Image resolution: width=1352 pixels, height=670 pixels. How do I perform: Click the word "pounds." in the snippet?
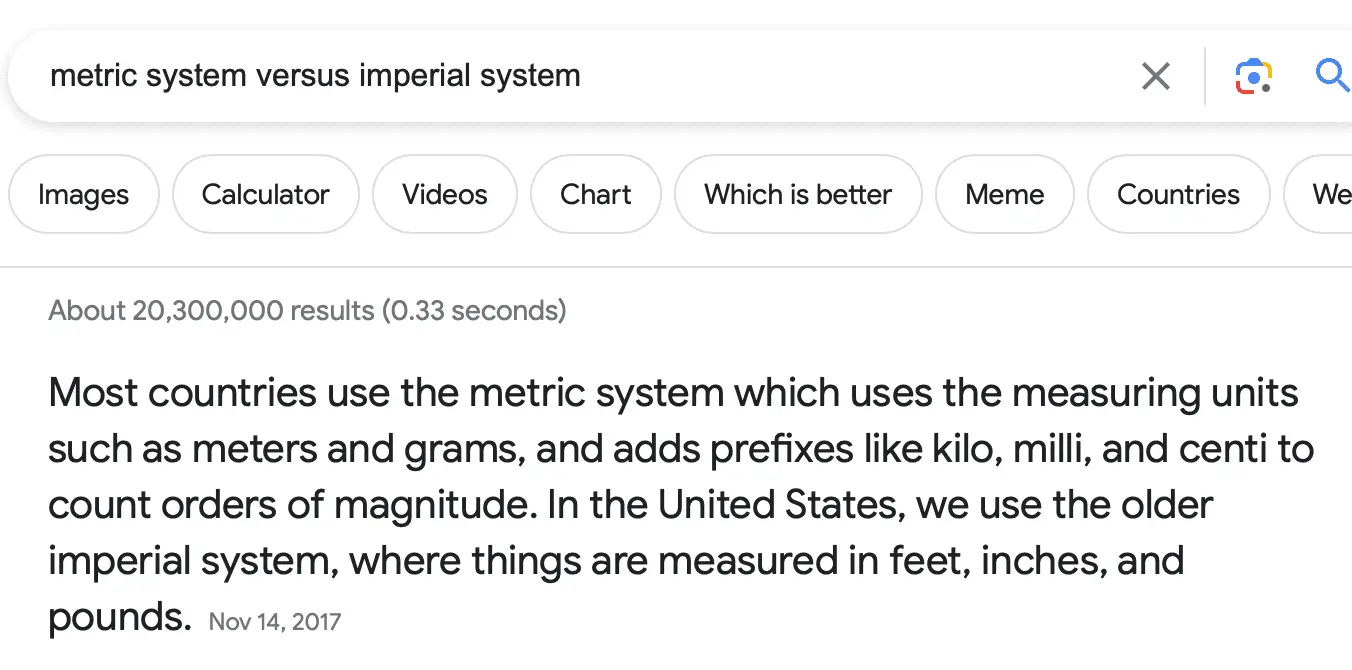(x=119, y=617)
